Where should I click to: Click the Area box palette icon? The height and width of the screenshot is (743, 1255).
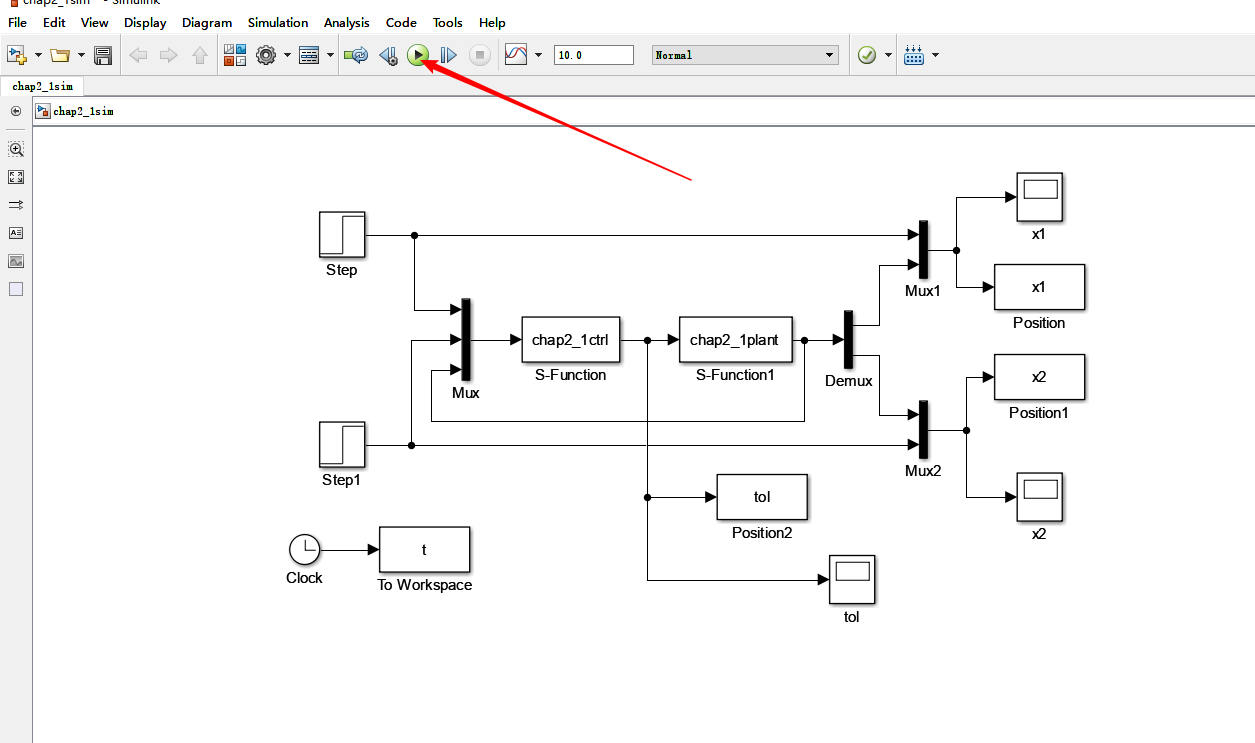click(x=16, y=289)
